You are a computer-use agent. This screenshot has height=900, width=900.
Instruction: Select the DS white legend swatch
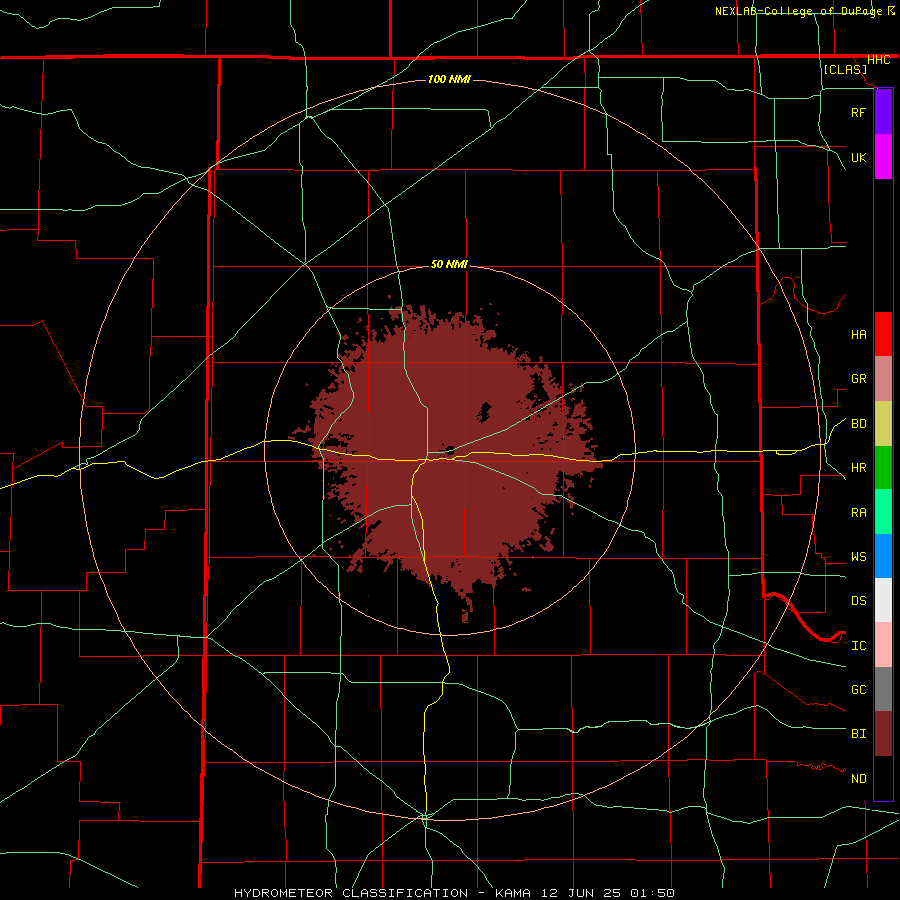(x=883, y=600)
